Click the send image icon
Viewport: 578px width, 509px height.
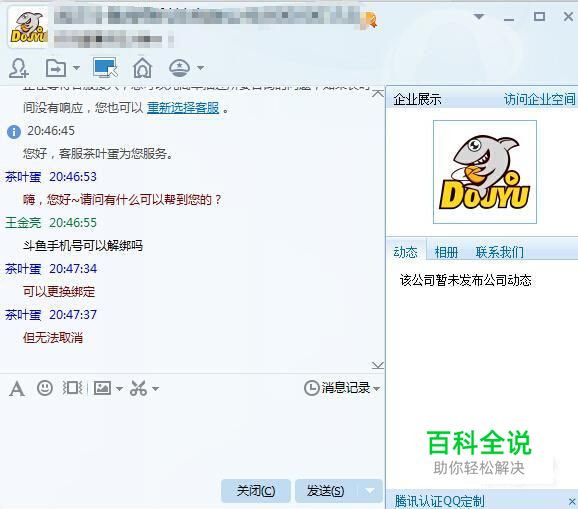(x=102, y=388)
